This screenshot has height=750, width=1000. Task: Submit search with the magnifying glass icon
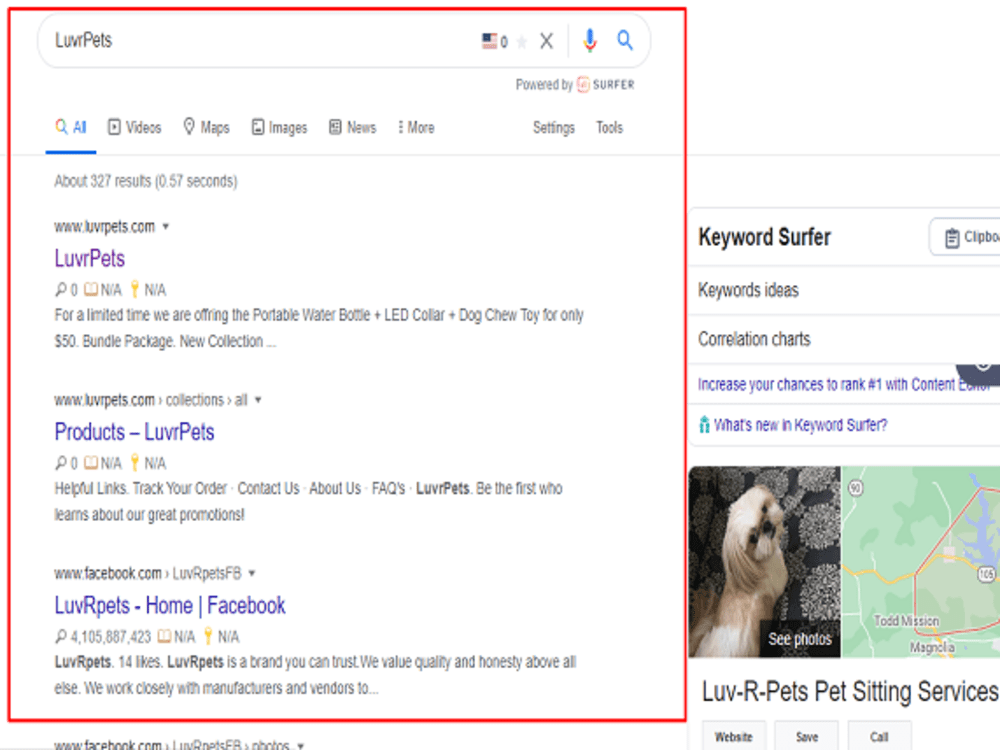click(x=625, y=40)
